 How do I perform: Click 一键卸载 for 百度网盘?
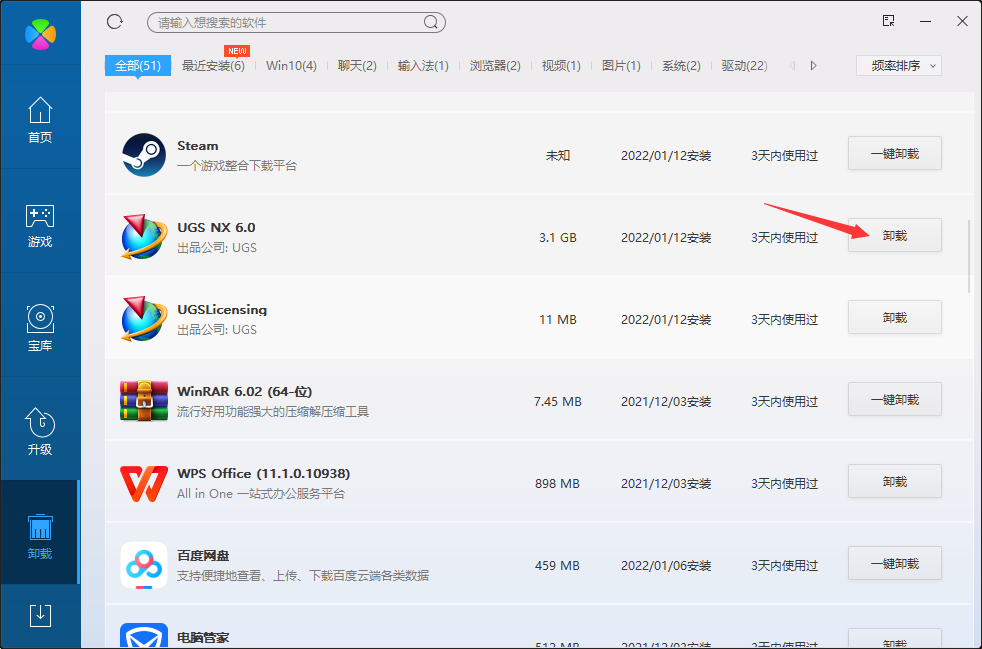tap(895, 564)
